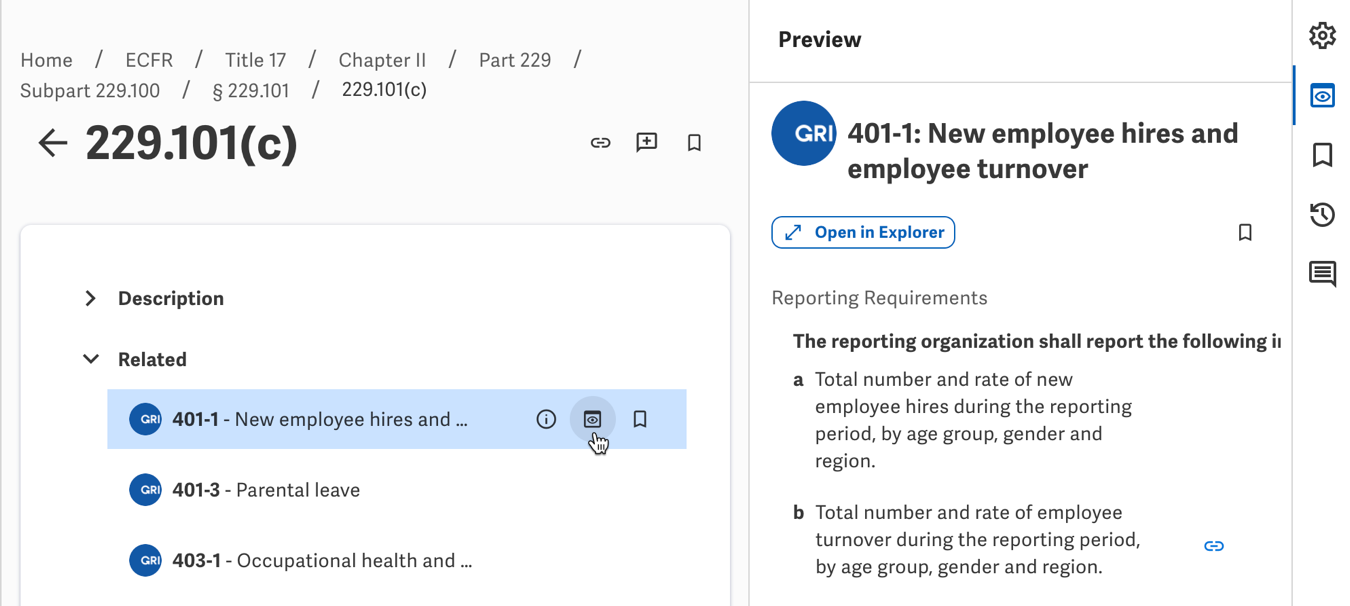Click requirement a about new employee hires
The width and height of the screenshot is (1350, 606).
click(x=973, y=420)
